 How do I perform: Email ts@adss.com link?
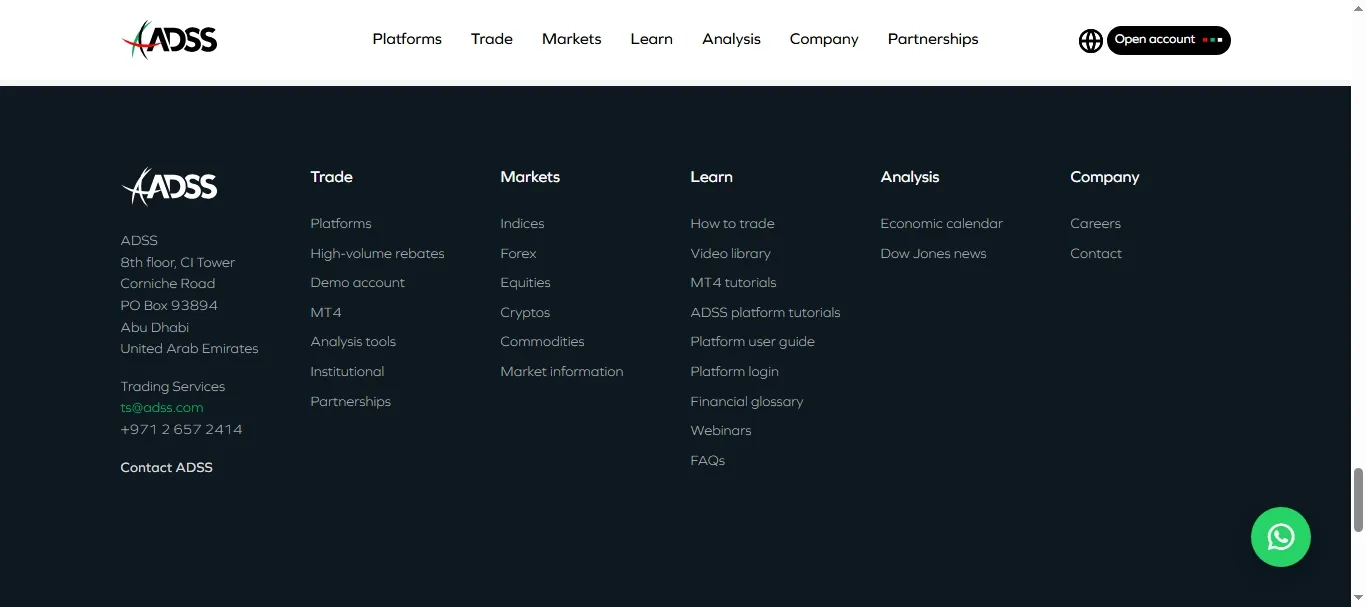click(x=162, y=408)
